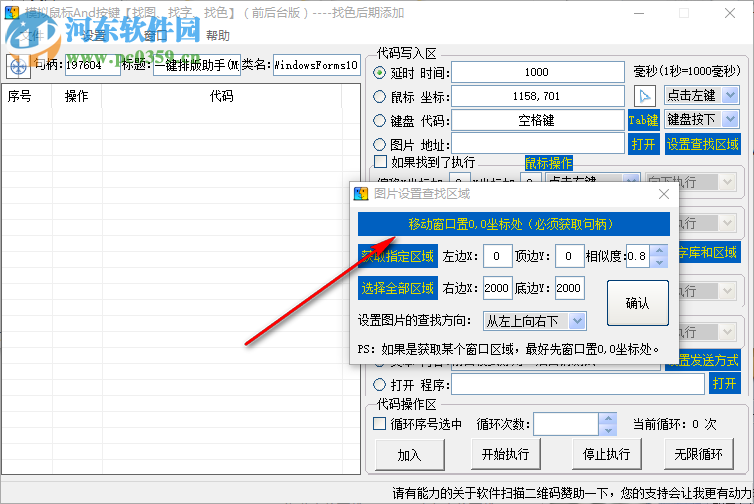
Task: Click the 左边X input field
Action: tap(498, 256)
